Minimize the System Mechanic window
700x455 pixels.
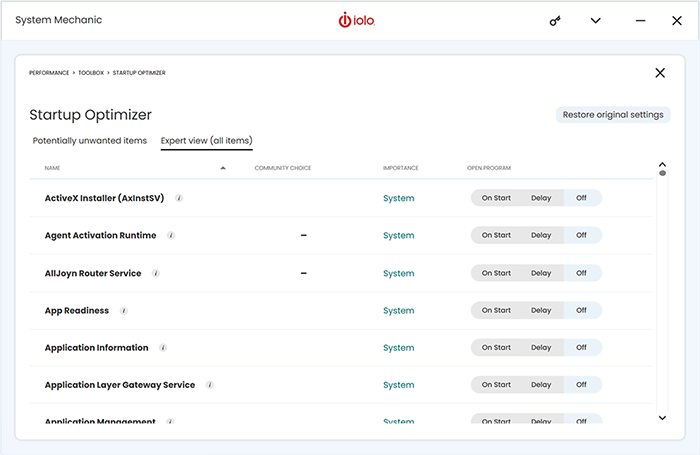coord(640,21)
